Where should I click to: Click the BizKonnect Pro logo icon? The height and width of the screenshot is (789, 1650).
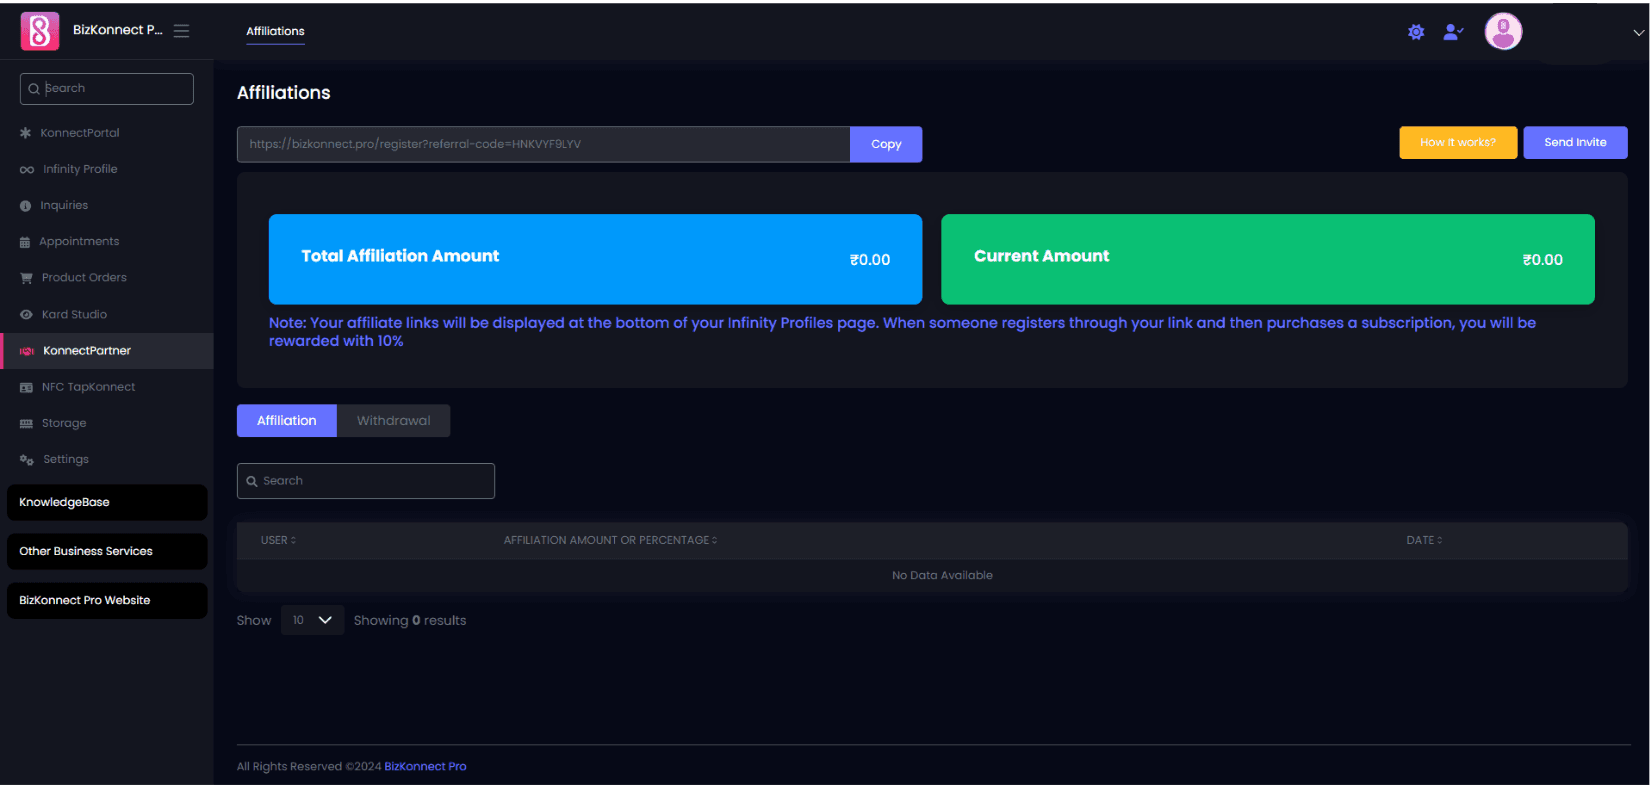[40, 31]
